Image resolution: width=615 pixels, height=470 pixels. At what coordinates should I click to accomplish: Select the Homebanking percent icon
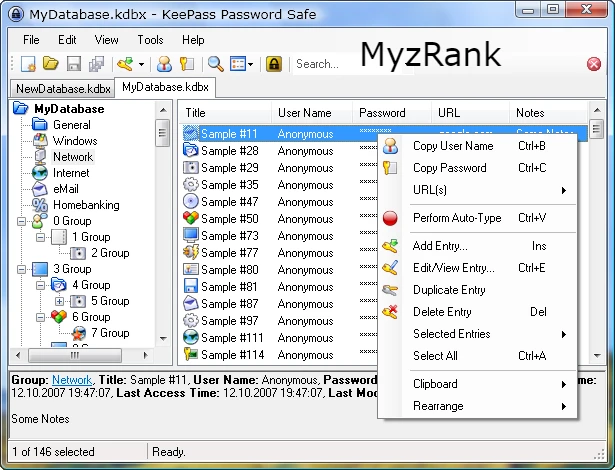coord(40,205)
